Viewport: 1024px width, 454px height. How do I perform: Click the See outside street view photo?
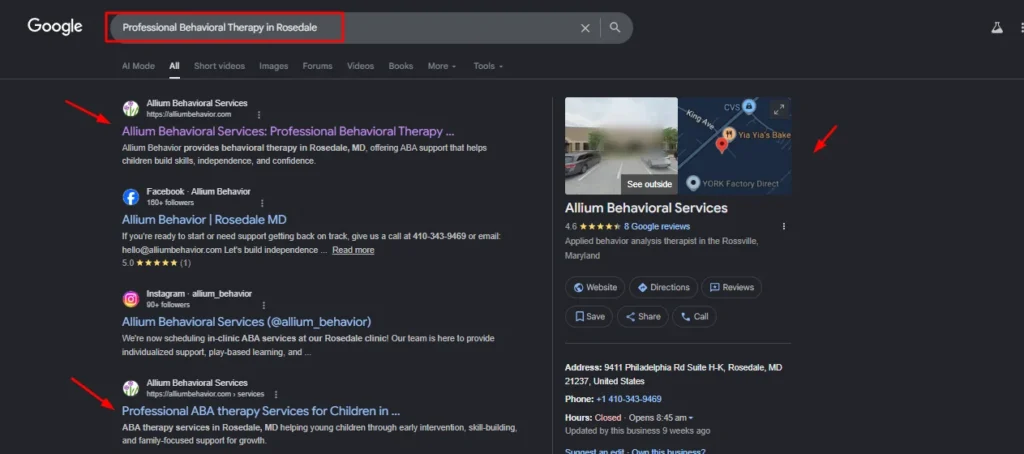pos(621,146)
